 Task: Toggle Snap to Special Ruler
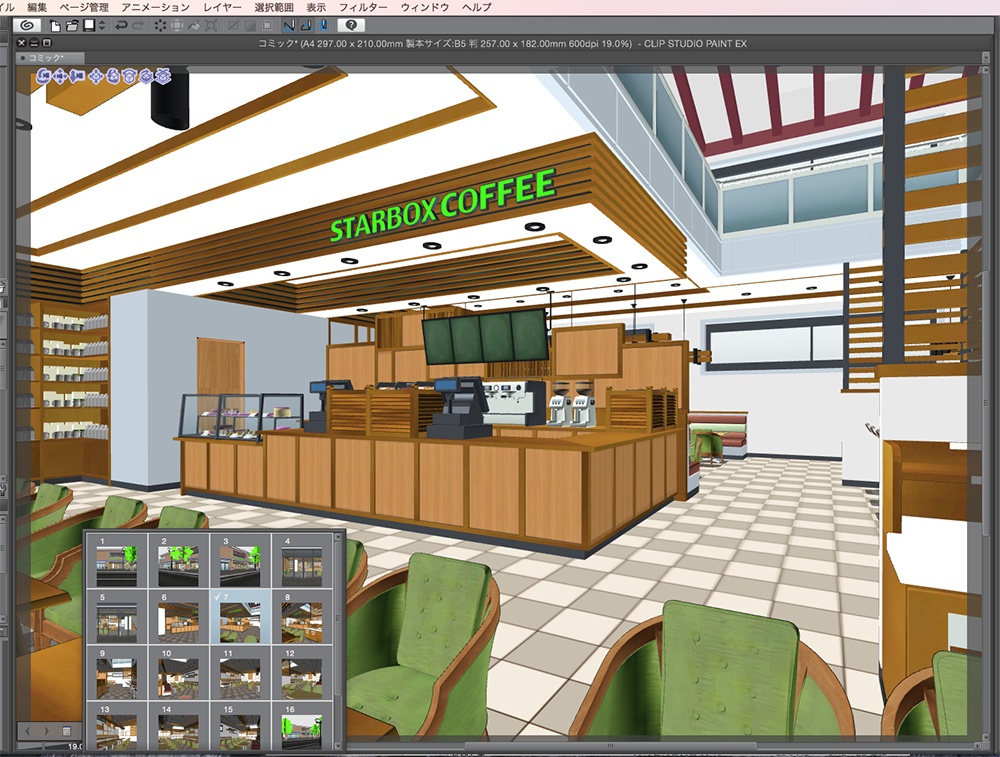(306, 26)
